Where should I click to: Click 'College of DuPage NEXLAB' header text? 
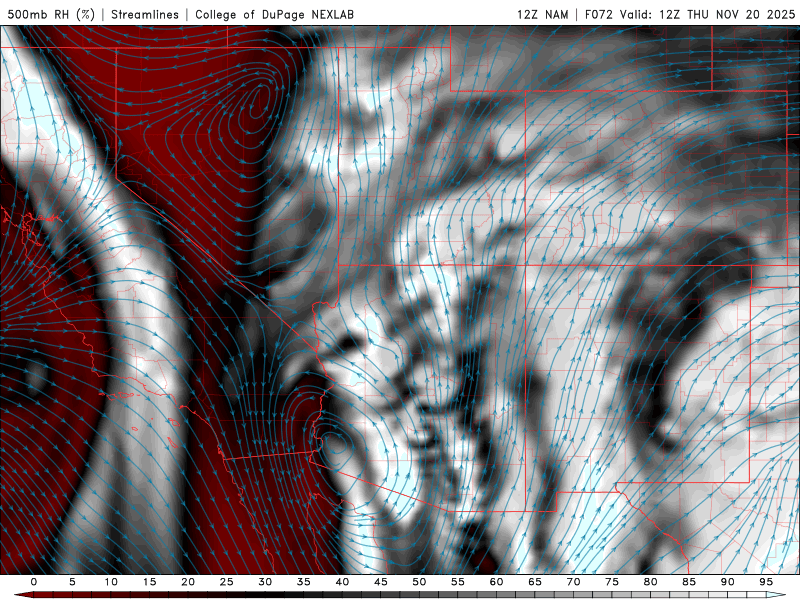[274, 14]
